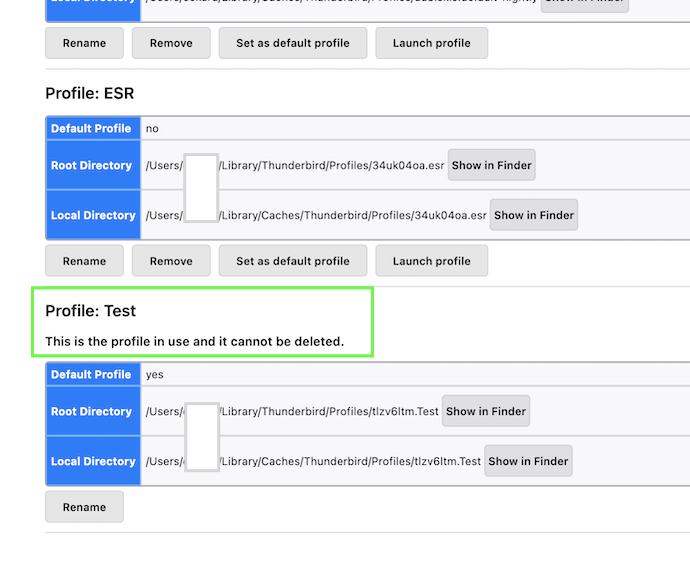This screenshot has width=690, height=561.
Task: Show Test local directory in Finder
Action: (528, 461)
